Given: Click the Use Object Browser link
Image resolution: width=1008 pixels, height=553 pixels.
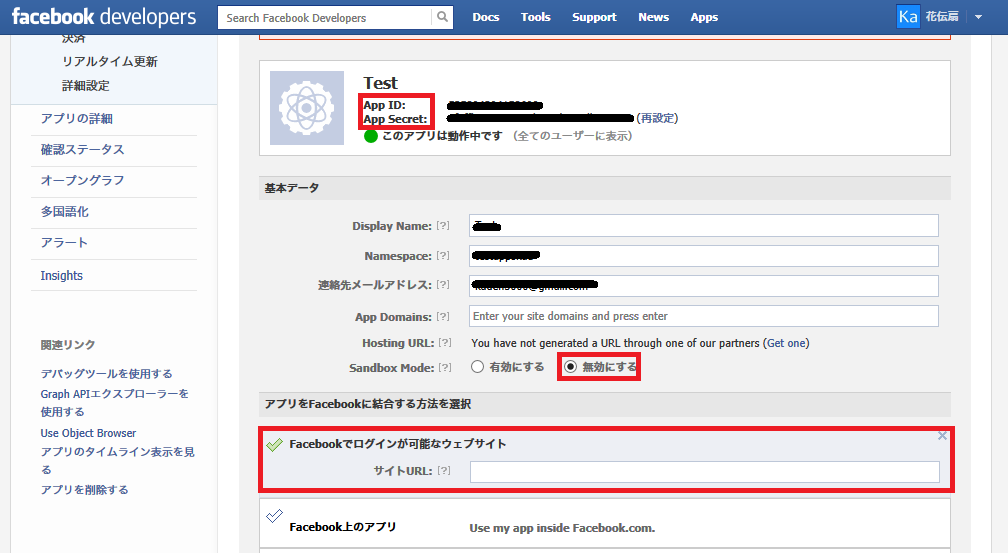Looking at the screenshot, I should click(x=88, y=433).
